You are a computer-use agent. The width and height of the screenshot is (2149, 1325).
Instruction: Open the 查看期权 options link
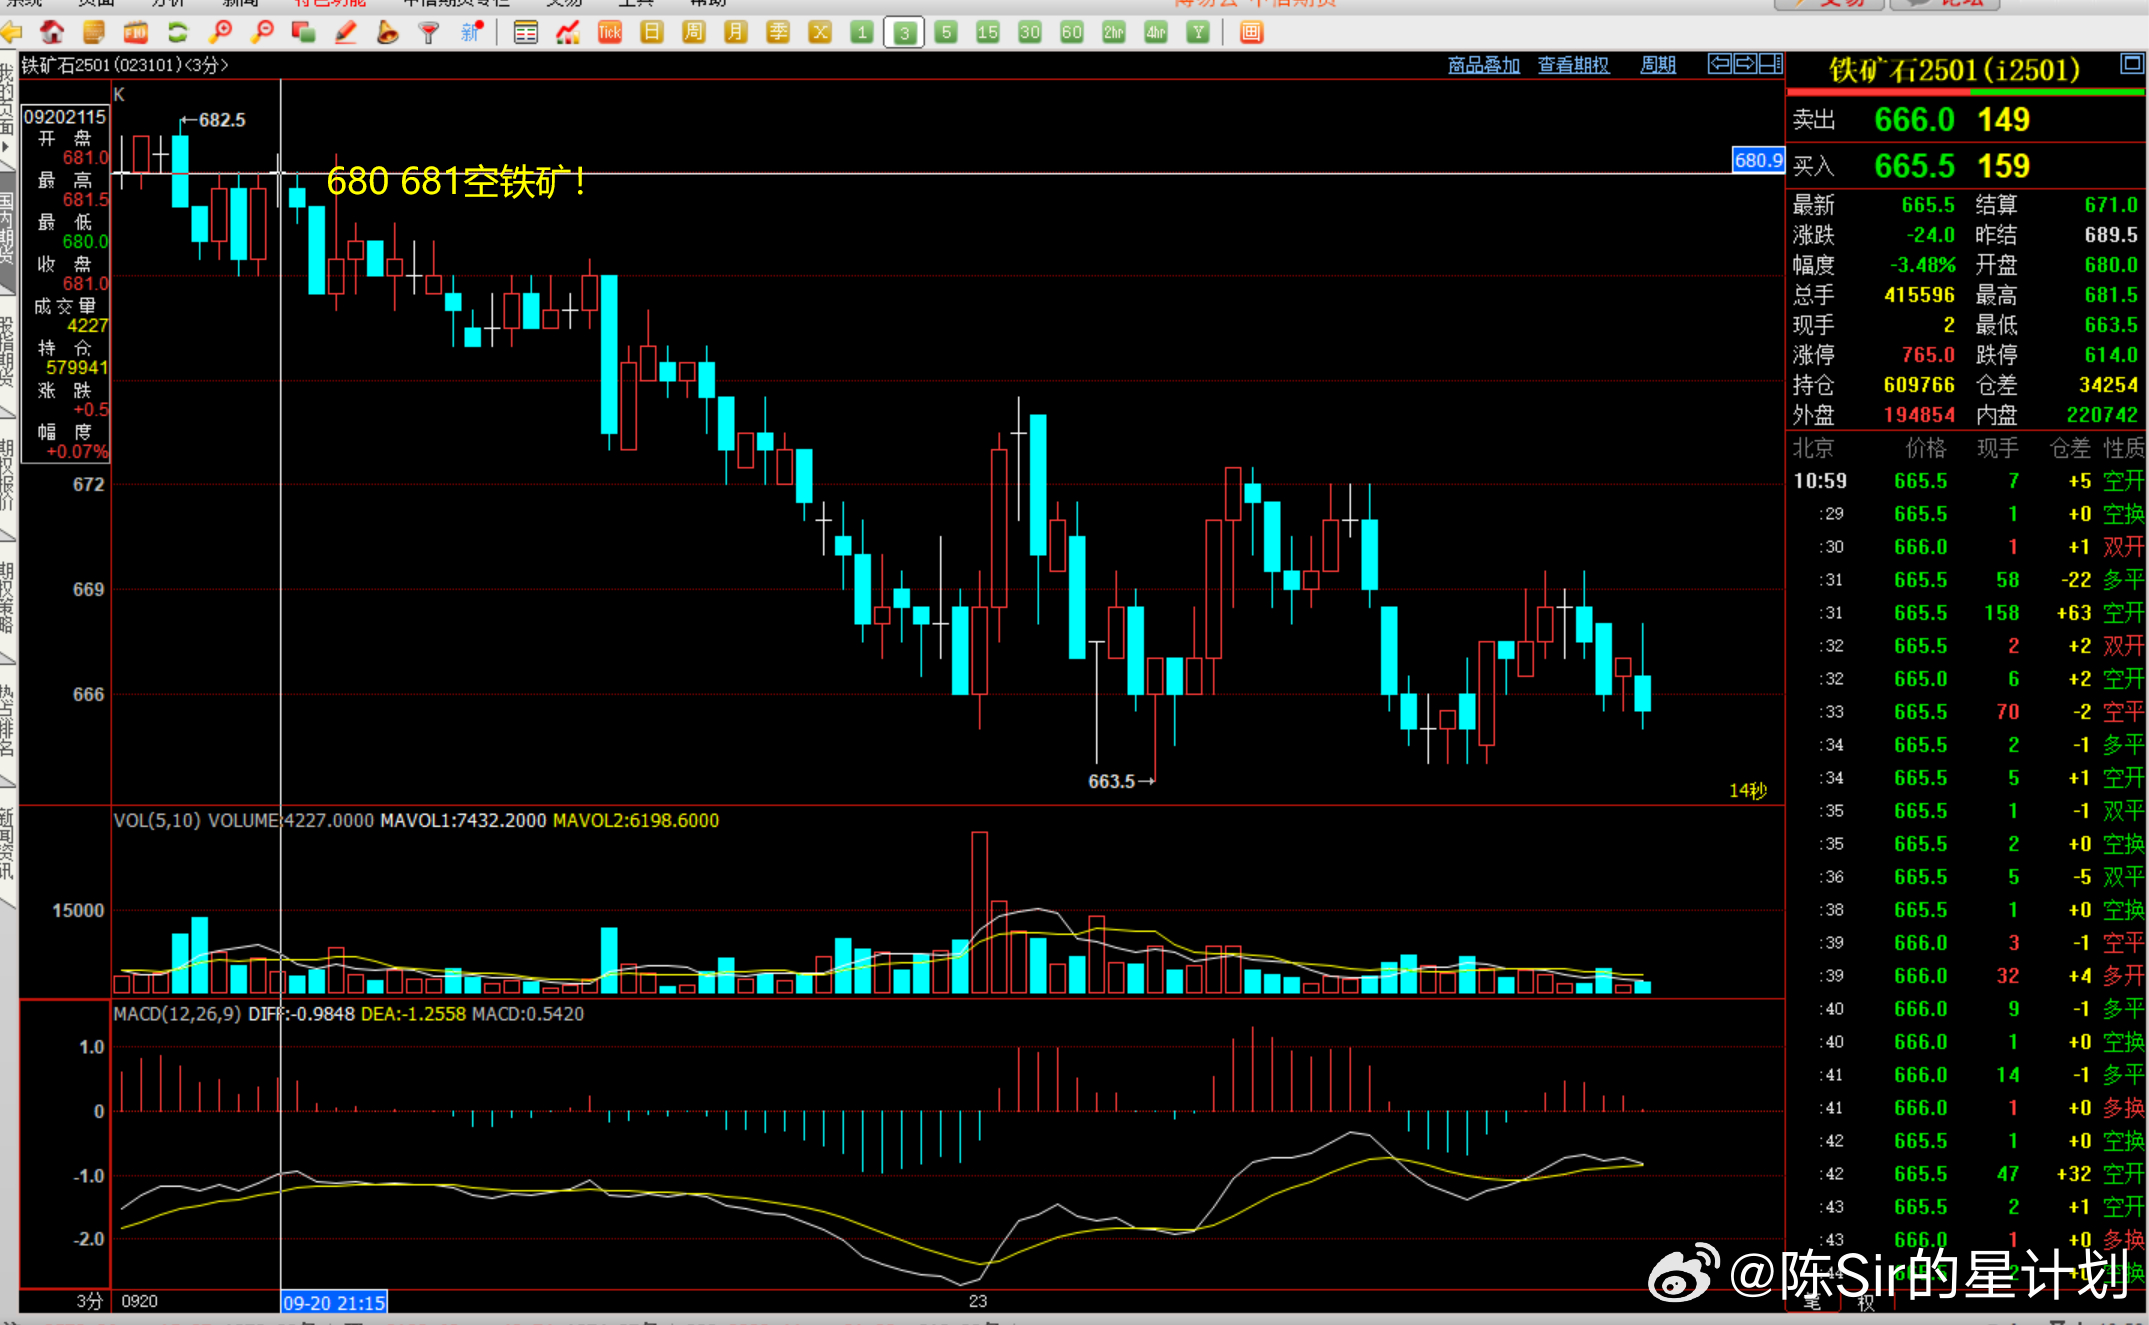1574,65
